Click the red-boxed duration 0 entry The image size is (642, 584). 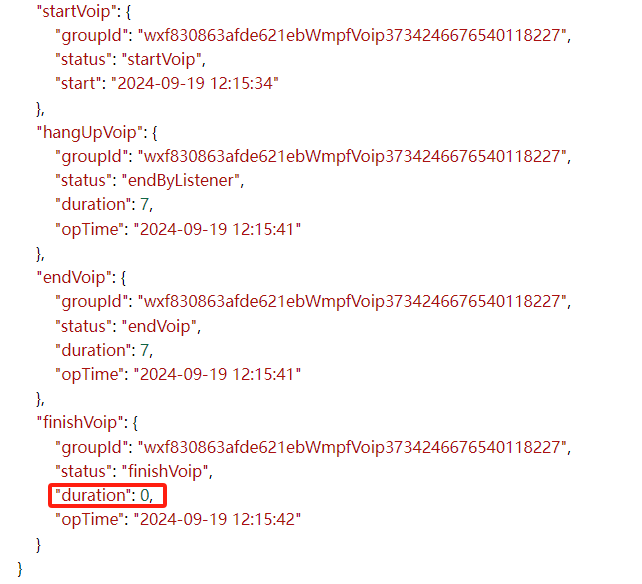[107, 496]
